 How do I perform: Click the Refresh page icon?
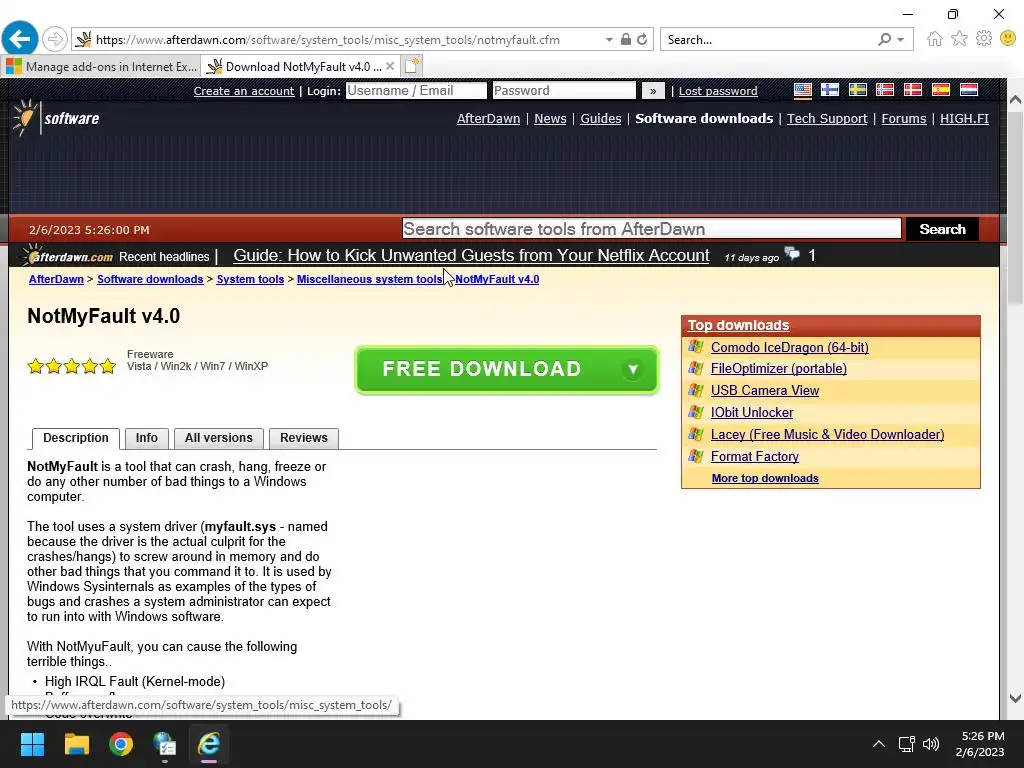pyautogui.click(x=643, y=39)
